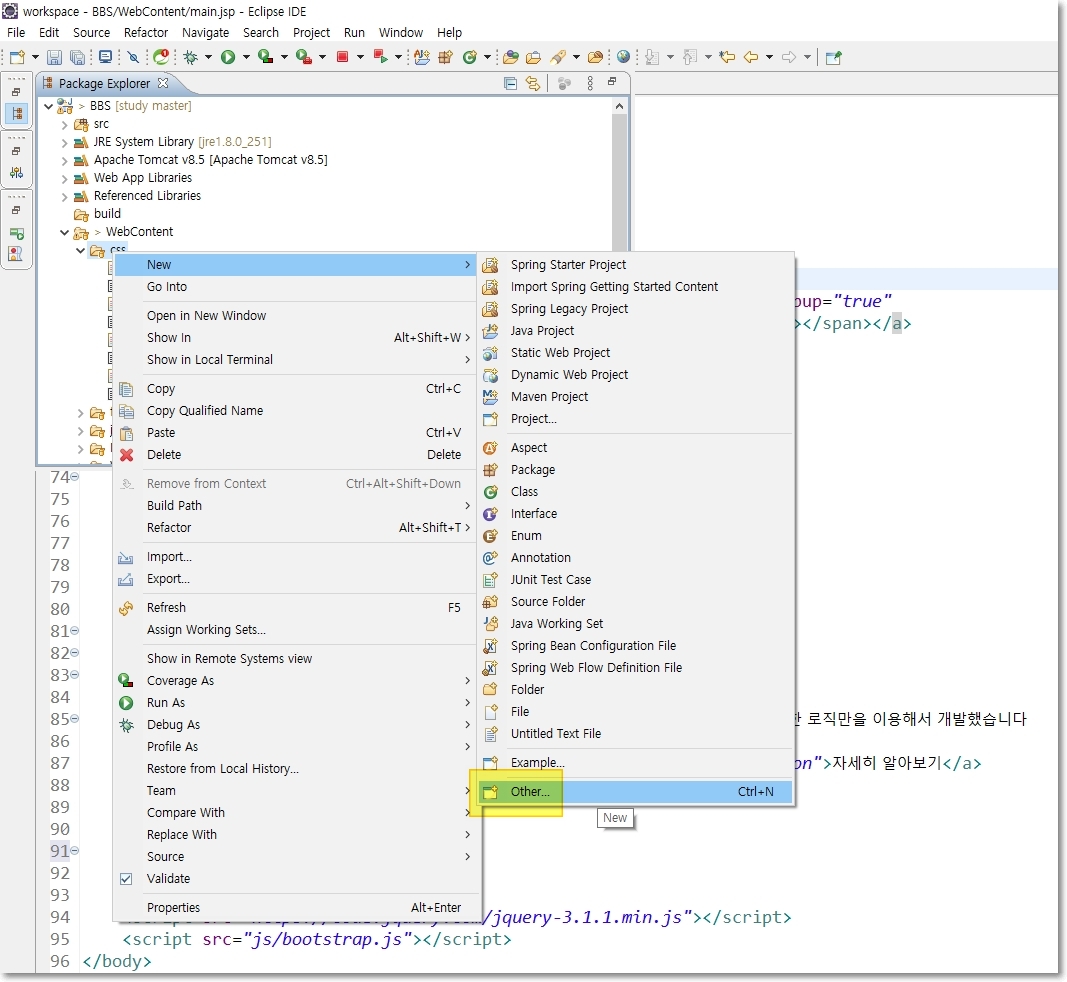This screenshot has height=982, width=1067.
Task: Open the Team submenu
Action: coord(295,790)
